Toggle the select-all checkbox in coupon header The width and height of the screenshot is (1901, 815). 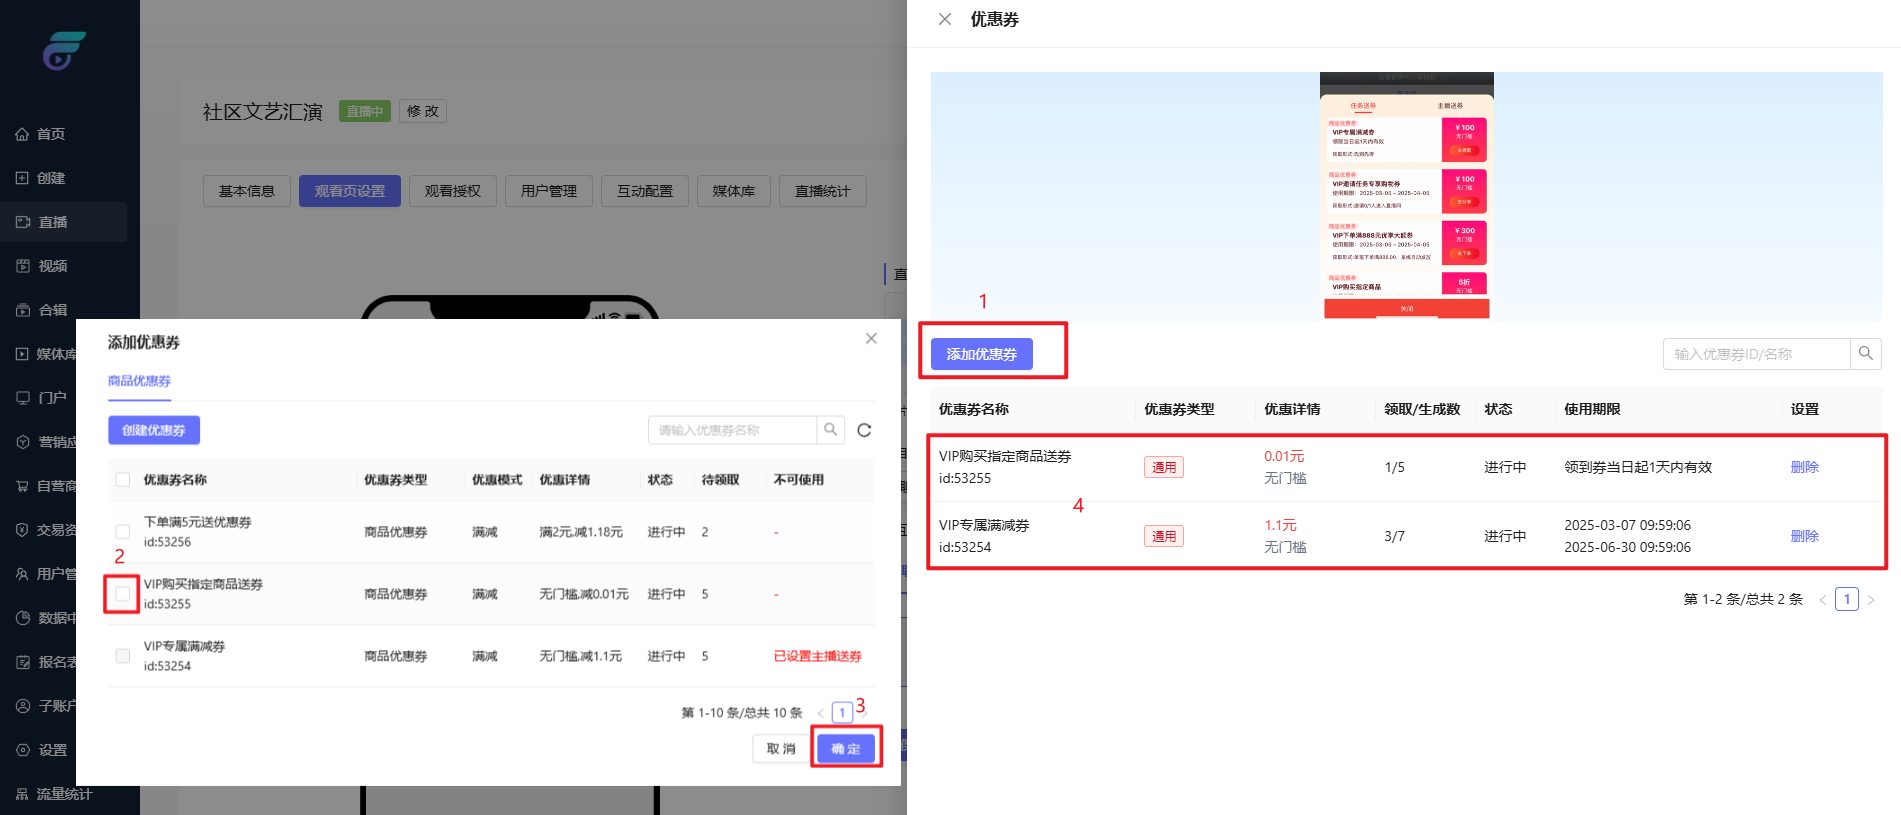pyautogui.click(x=122, y=480)
